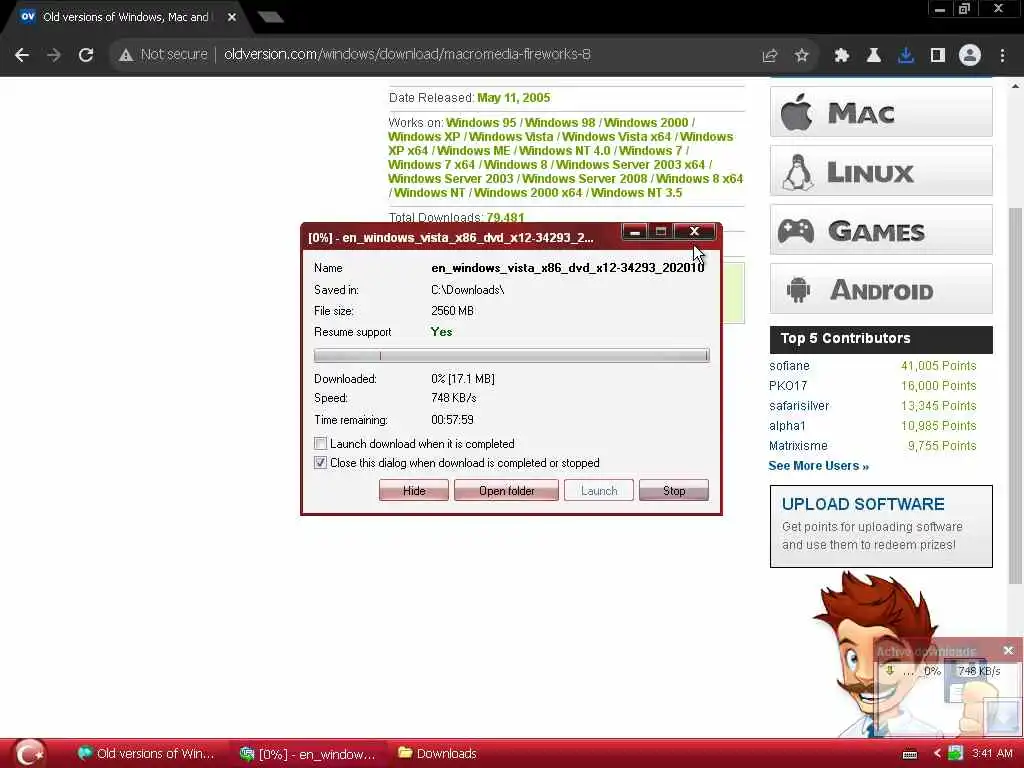Go back using the browser back arrow
The height and width of the screenshot is (768, 1024).
22,55
